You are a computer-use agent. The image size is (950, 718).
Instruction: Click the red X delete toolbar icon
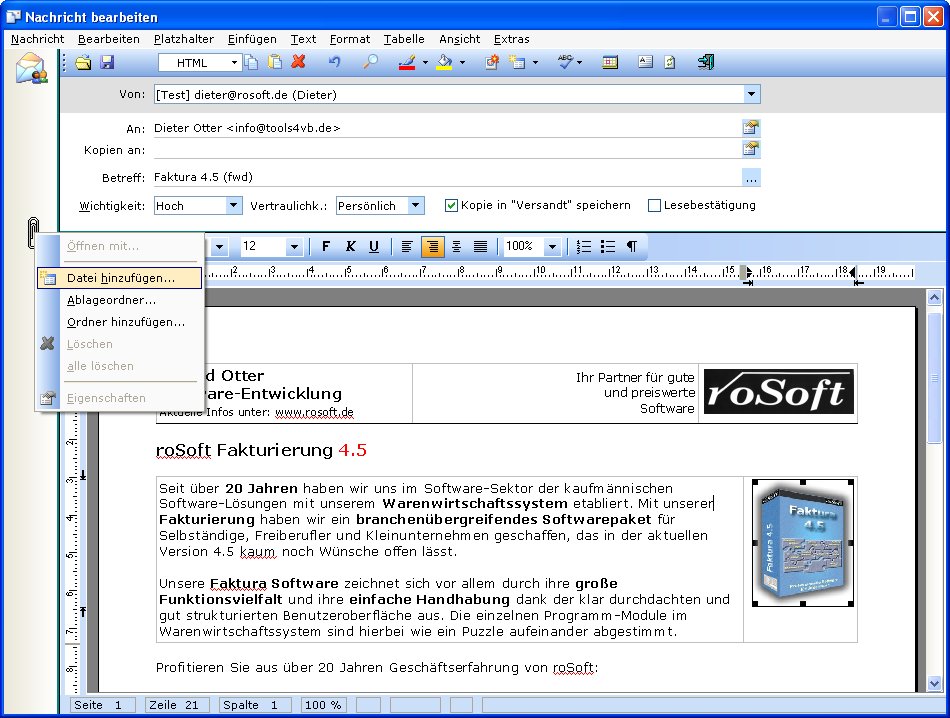coord(298,62)
